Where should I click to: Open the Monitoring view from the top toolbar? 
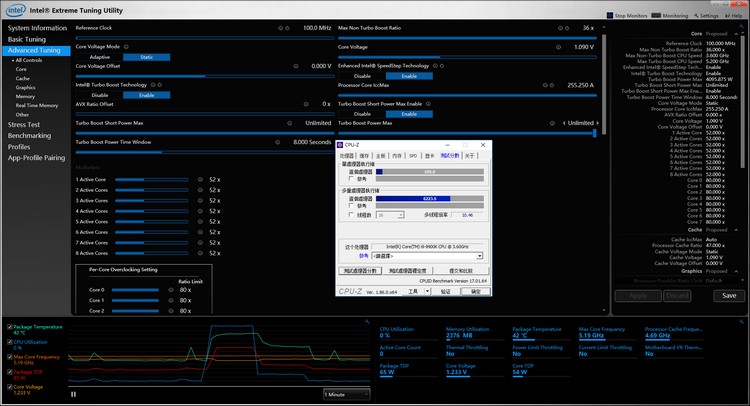tap(670, 16)
